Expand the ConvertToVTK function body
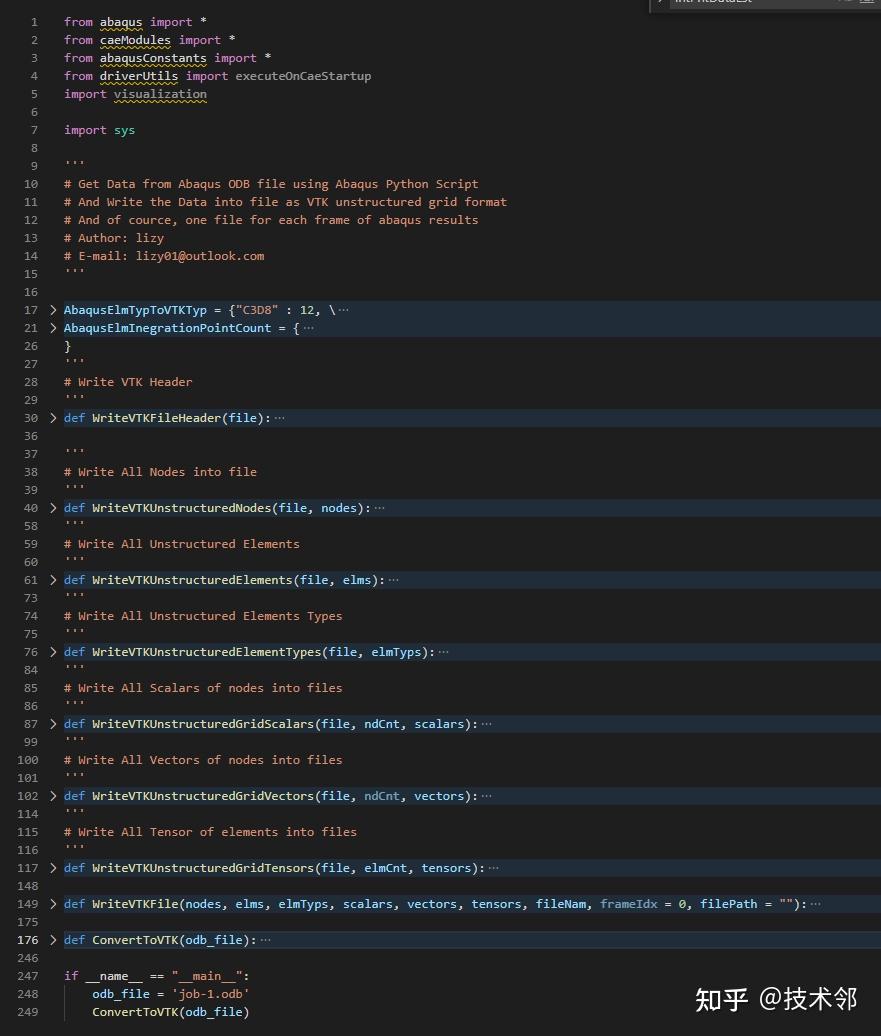Viewport: 881px width, 1036px height. (x=53, y=940)
